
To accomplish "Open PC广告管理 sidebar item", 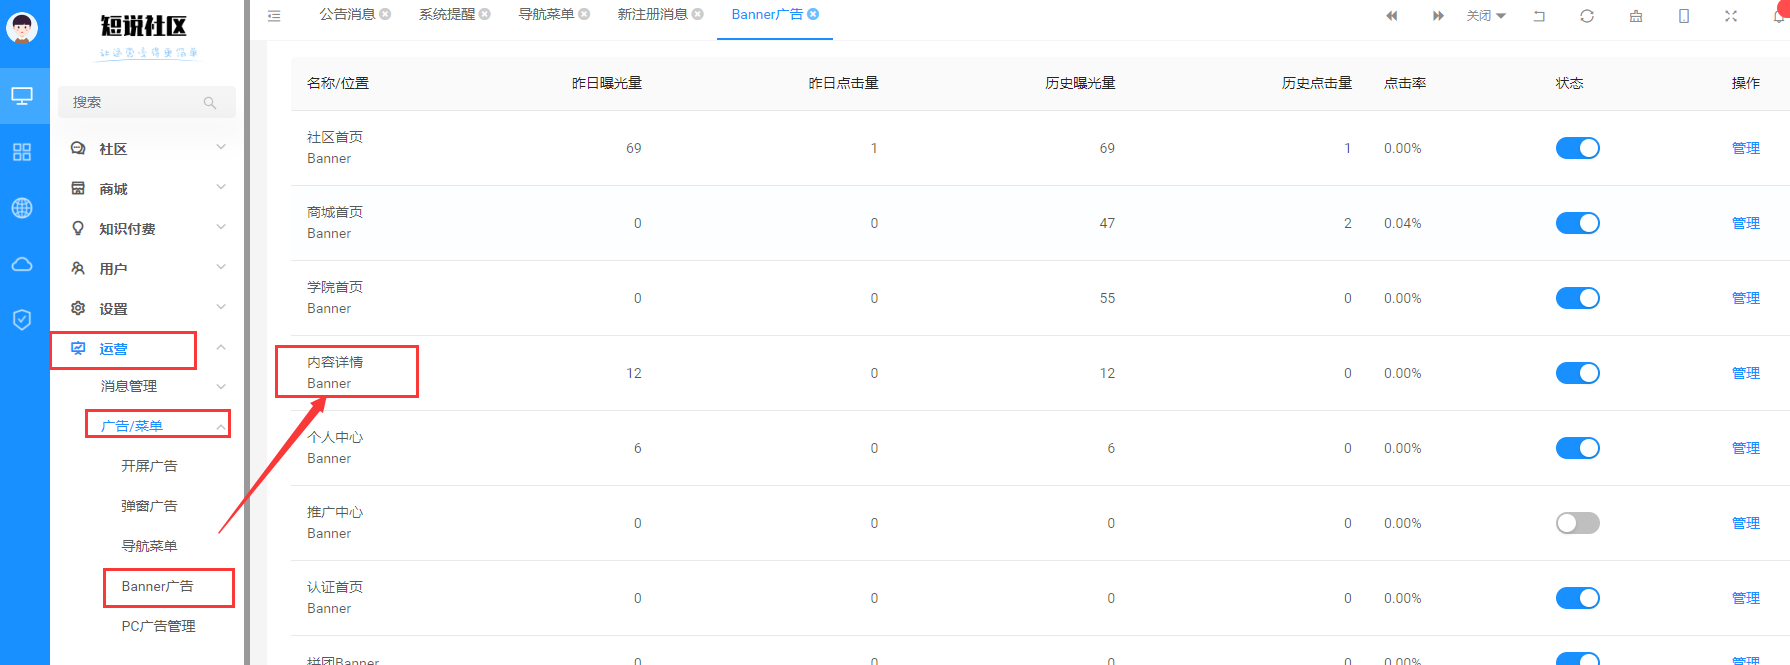I will coord(158,626).
